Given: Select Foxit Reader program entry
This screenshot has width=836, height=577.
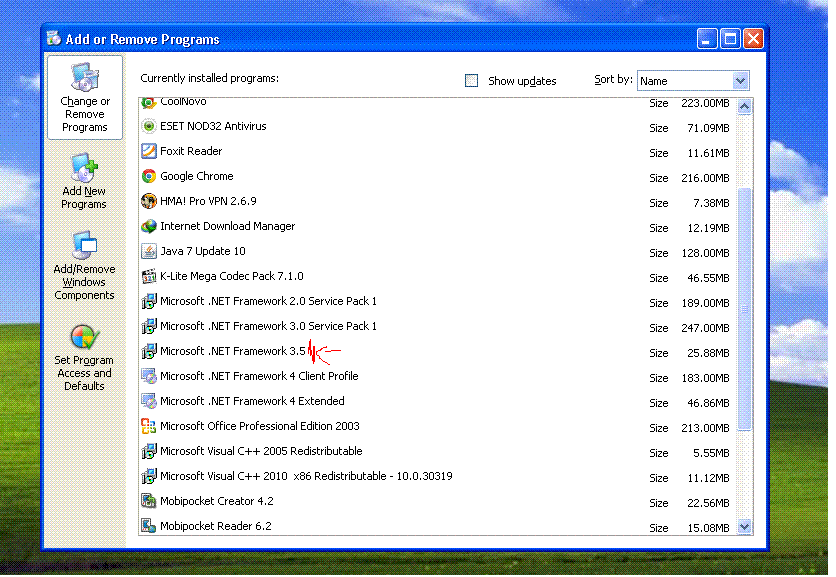Looking at the screenshot, I should pyautogui.click(x=437, y=152).
